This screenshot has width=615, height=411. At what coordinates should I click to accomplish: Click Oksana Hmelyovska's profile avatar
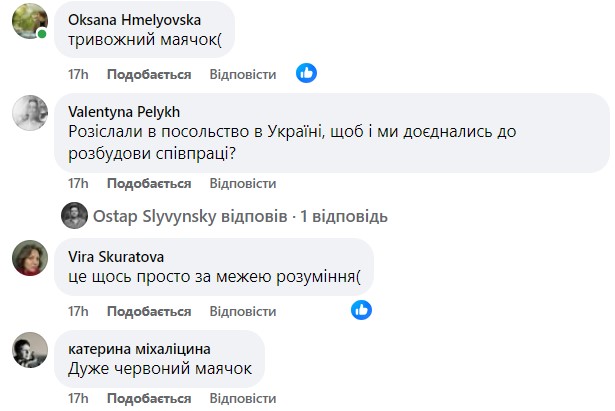pyautogui.click(x=30, y=20)
